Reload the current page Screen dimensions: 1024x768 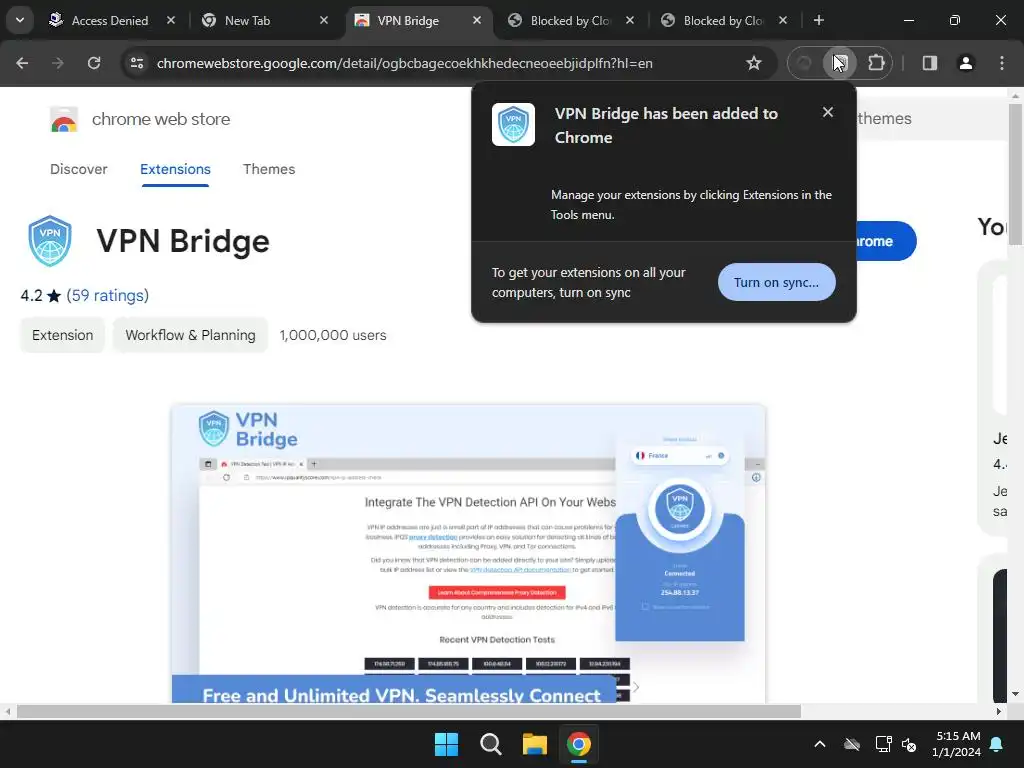[x=94, y=63]
